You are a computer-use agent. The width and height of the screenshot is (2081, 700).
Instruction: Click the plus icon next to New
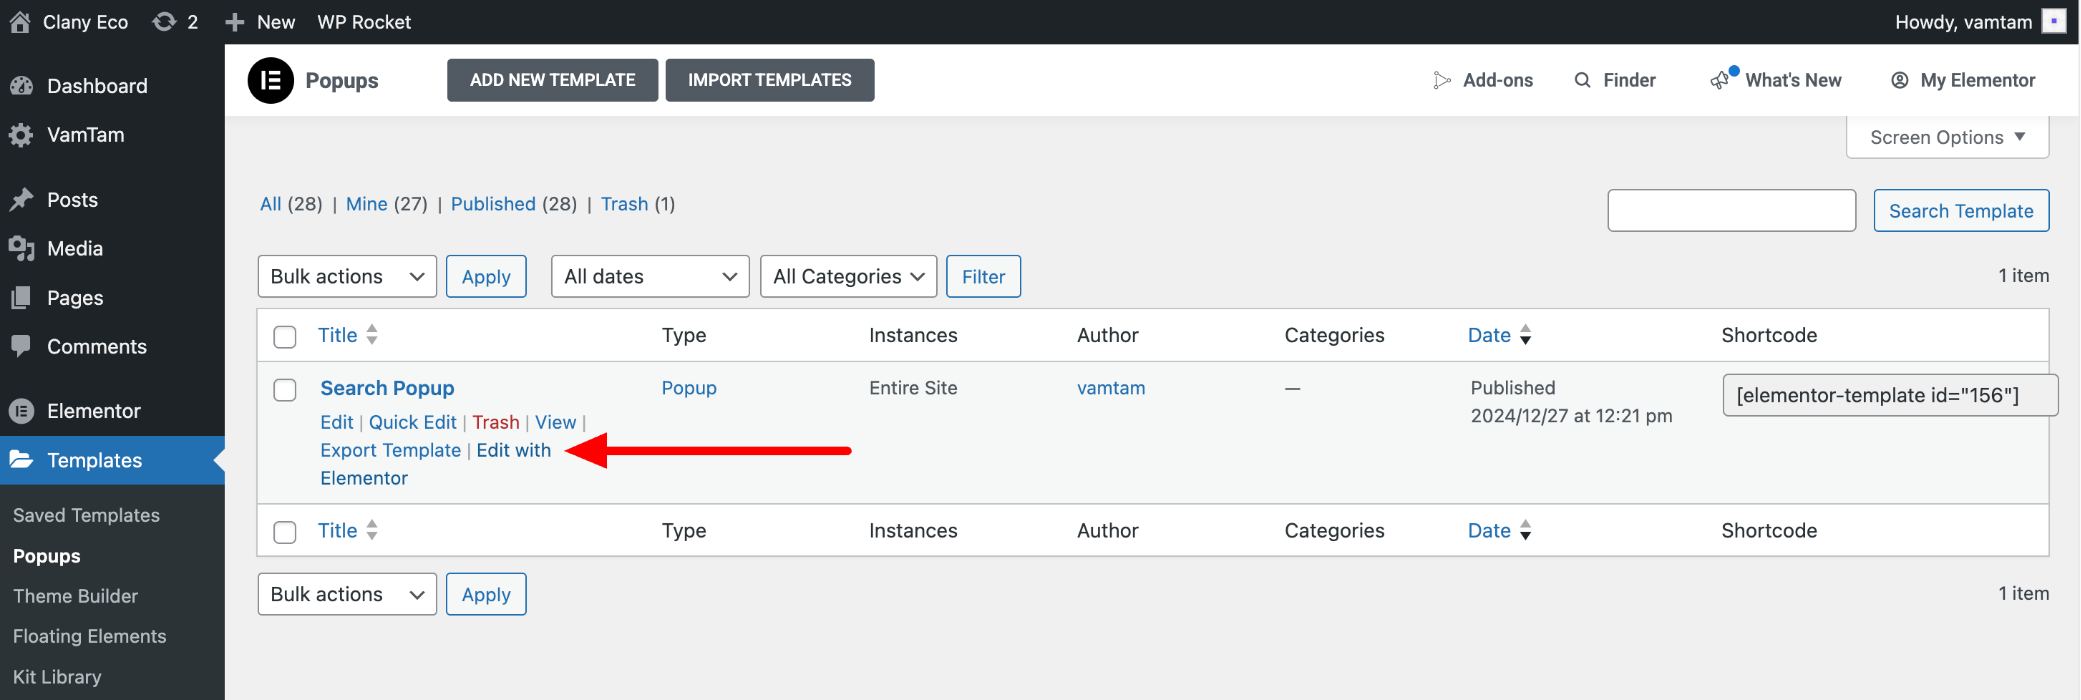(235, 22)
